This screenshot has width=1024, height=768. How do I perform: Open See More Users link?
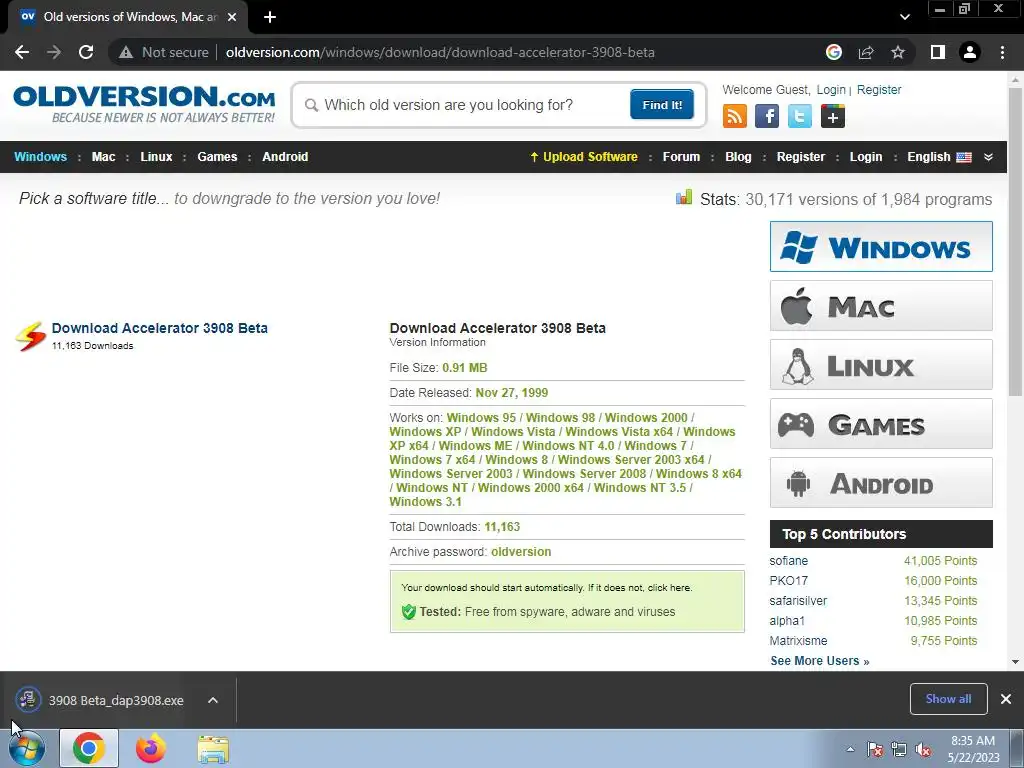pyautogui.click(x=820, y=661)
